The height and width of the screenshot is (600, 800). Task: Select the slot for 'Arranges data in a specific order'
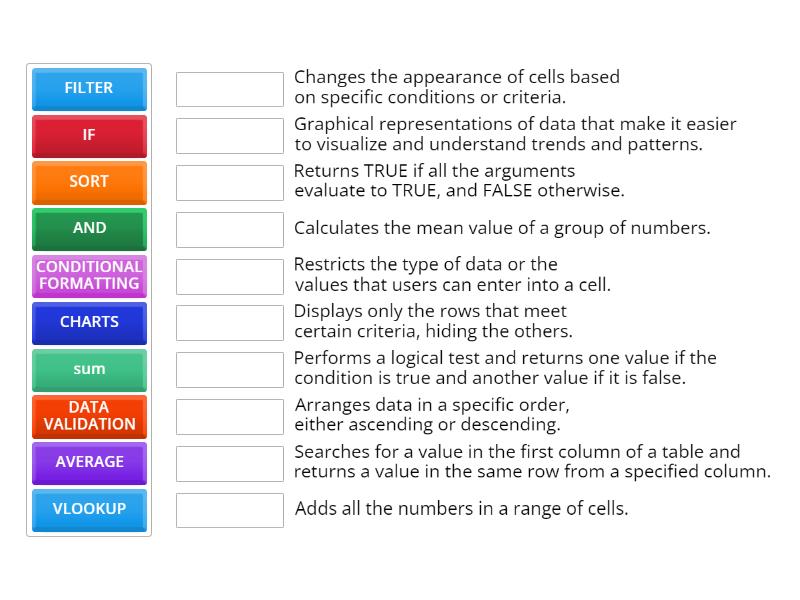pos(230,417)
